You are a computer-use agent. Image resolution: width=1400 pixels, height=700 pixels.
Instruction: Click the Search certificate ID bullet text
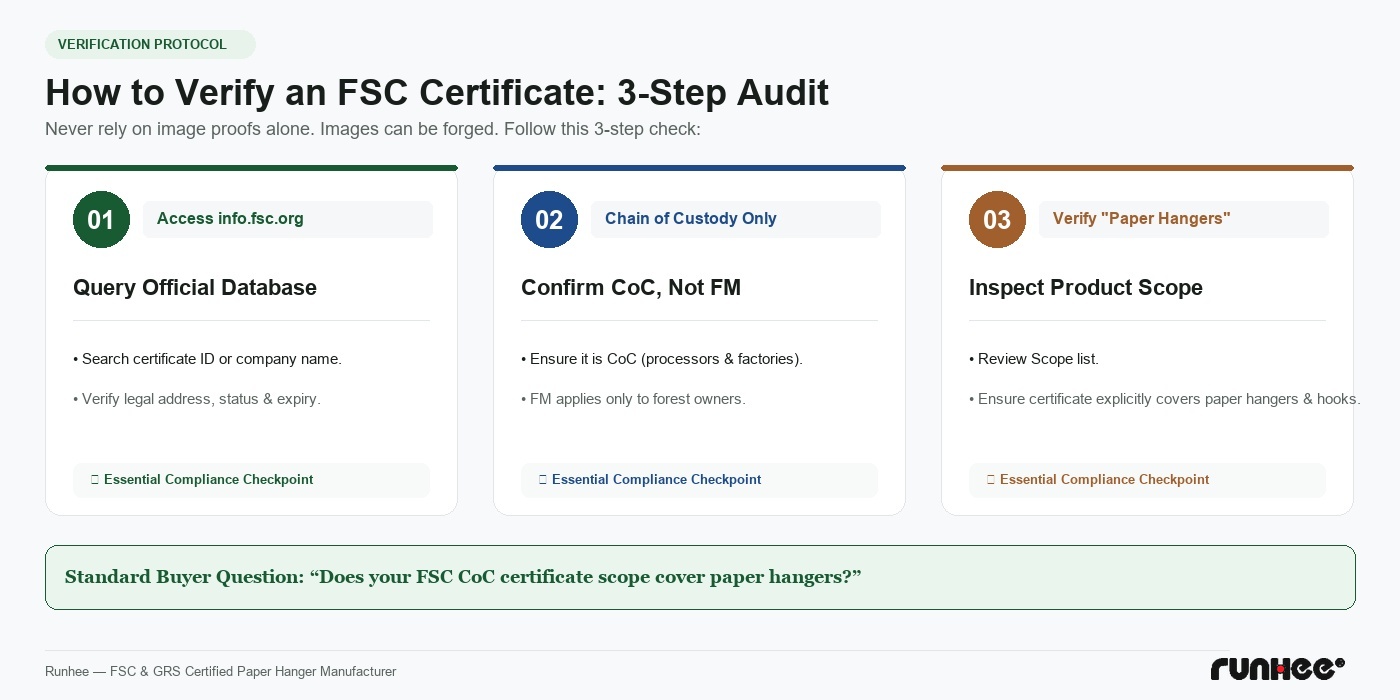tap(207, 359)
